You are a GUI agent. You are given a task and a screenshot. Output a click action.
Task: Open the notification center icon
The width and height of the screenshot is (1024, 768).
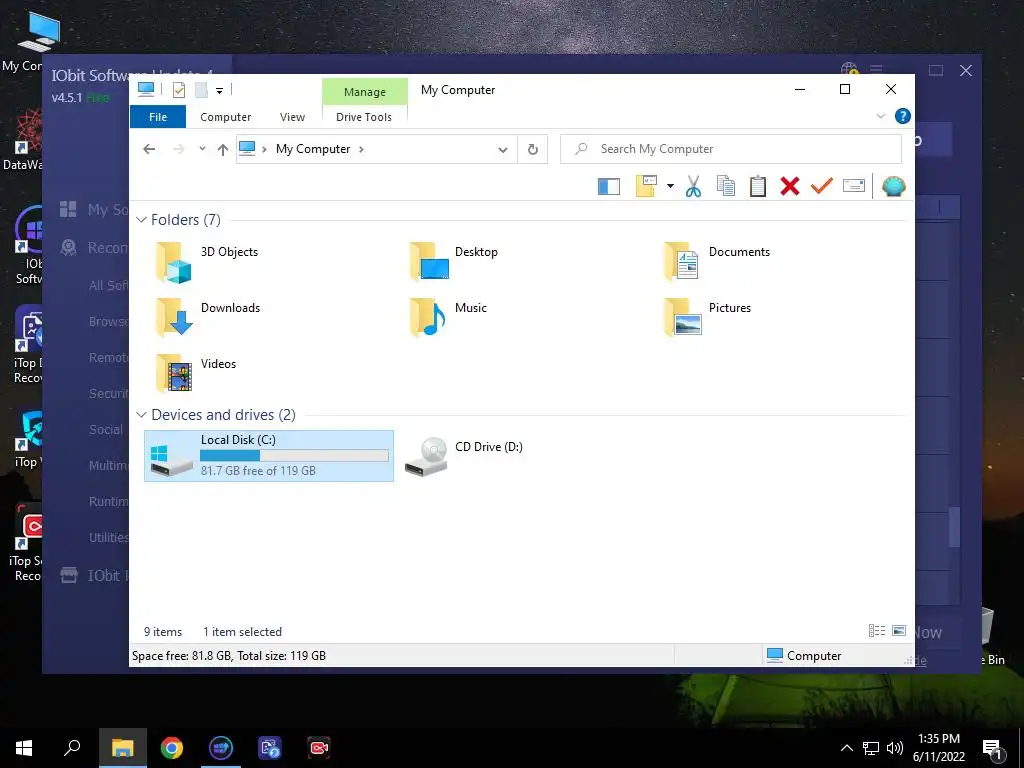[x=992, y=750]
